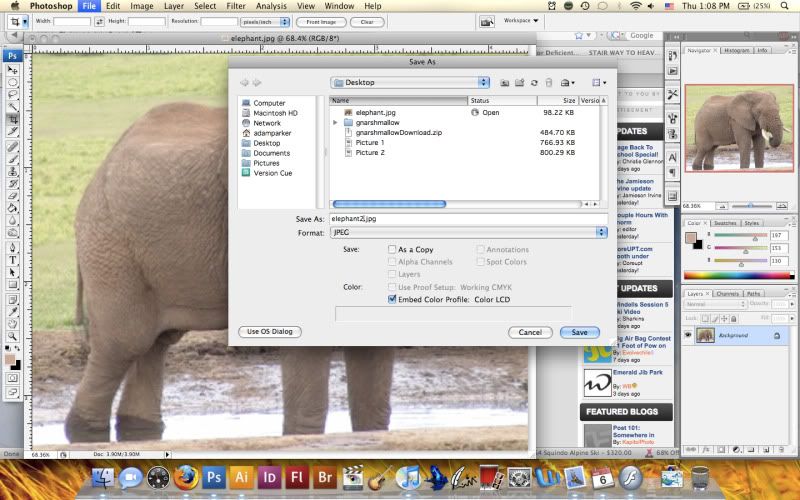Open Illustrator from the Dock

(241, 477)
